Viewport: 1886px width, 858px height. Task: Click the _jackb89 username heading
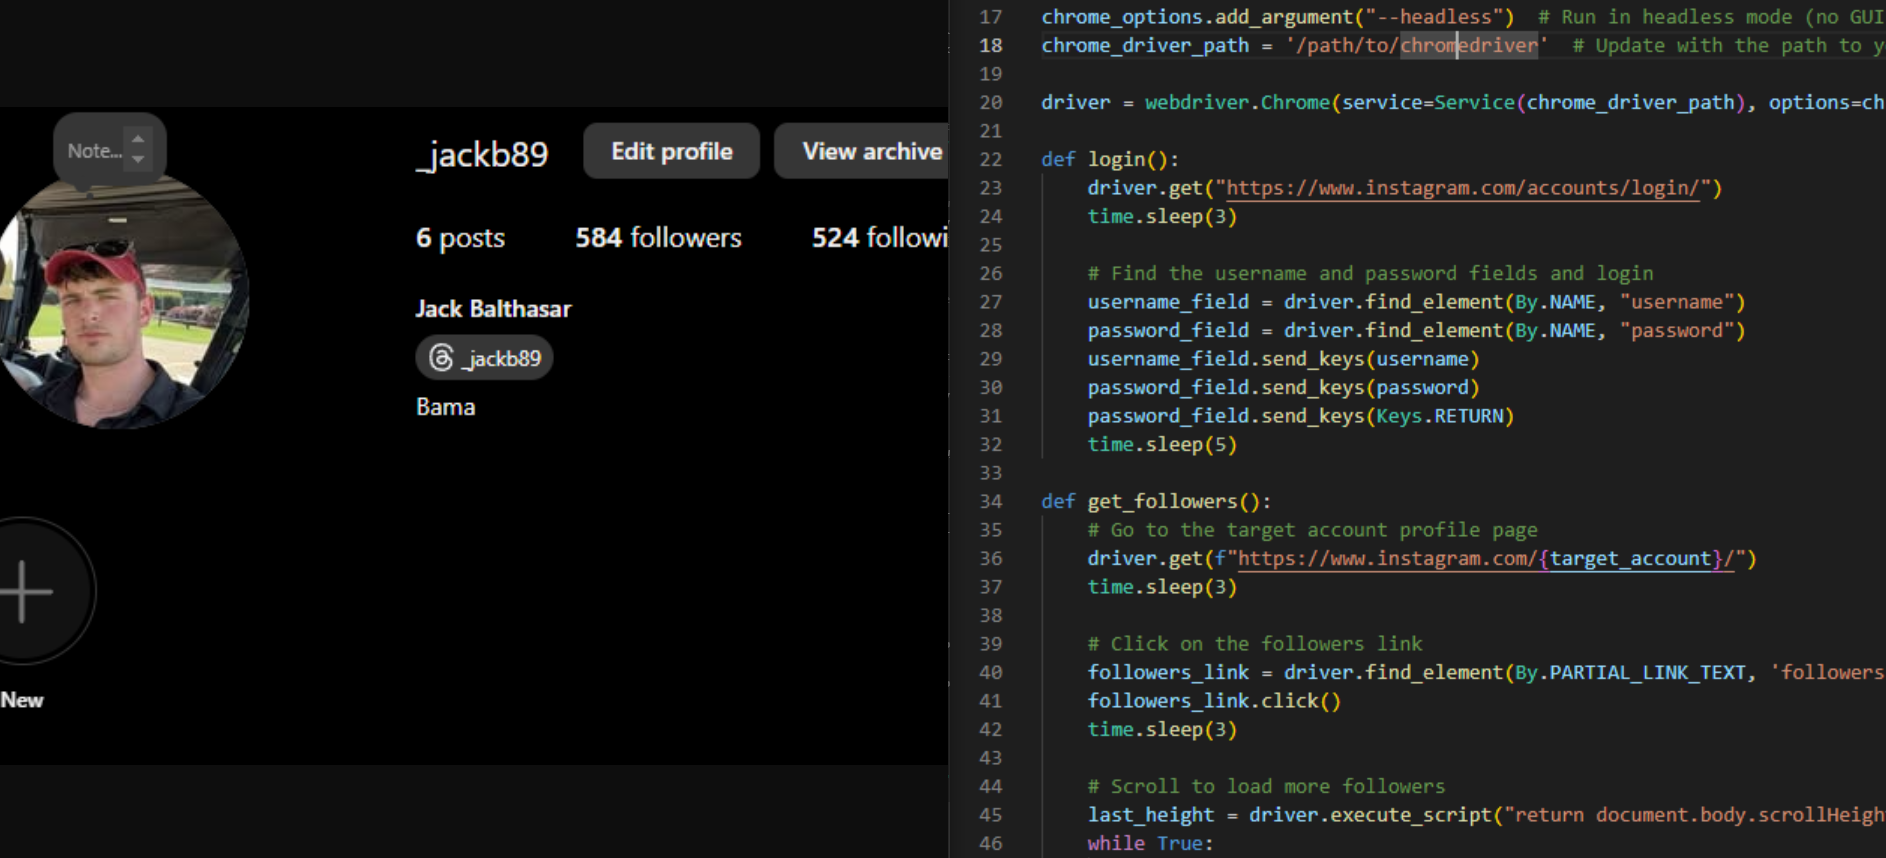pyautogui.click(x=482, y=154)
